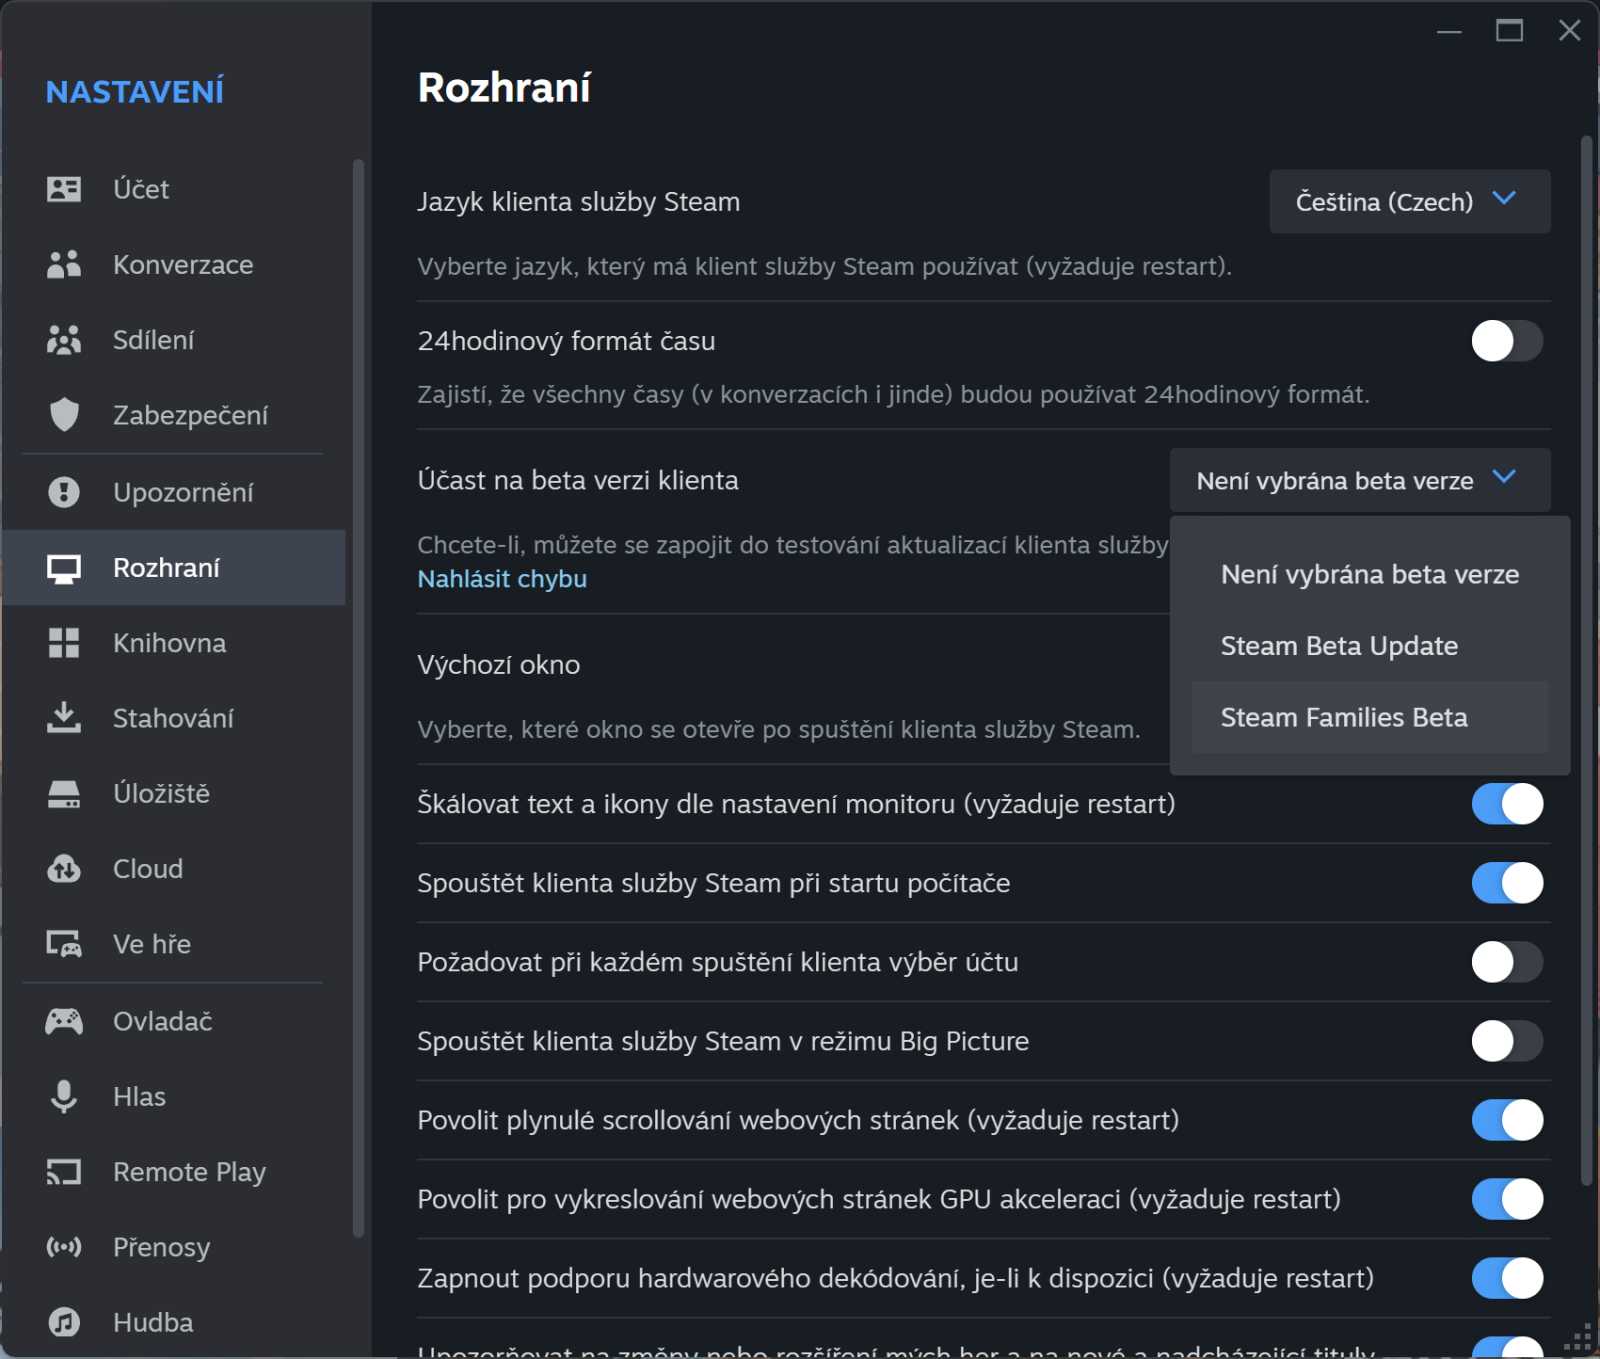
Task: Open the Čeština (Czech) language dropdown
Action: coord(1410,202)
